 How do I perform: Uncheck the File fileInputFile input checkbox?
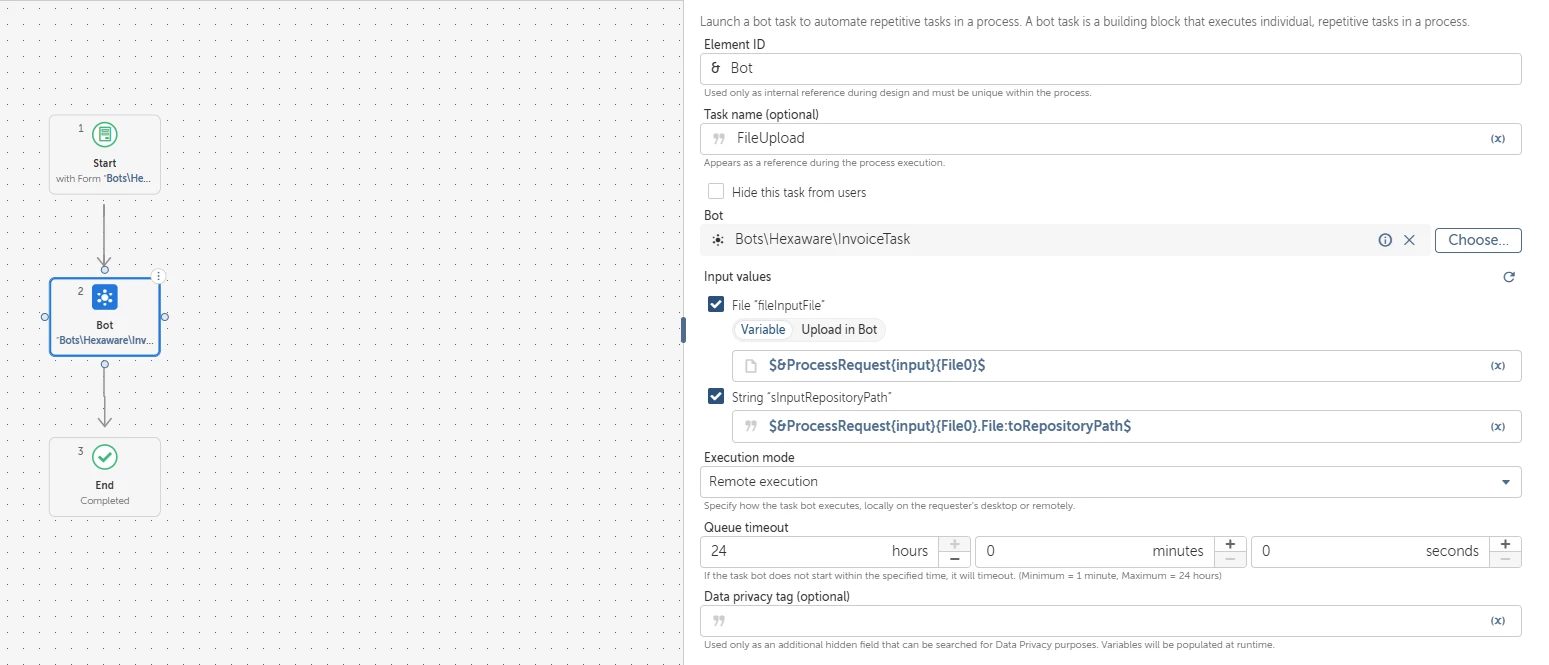(716, 305)
